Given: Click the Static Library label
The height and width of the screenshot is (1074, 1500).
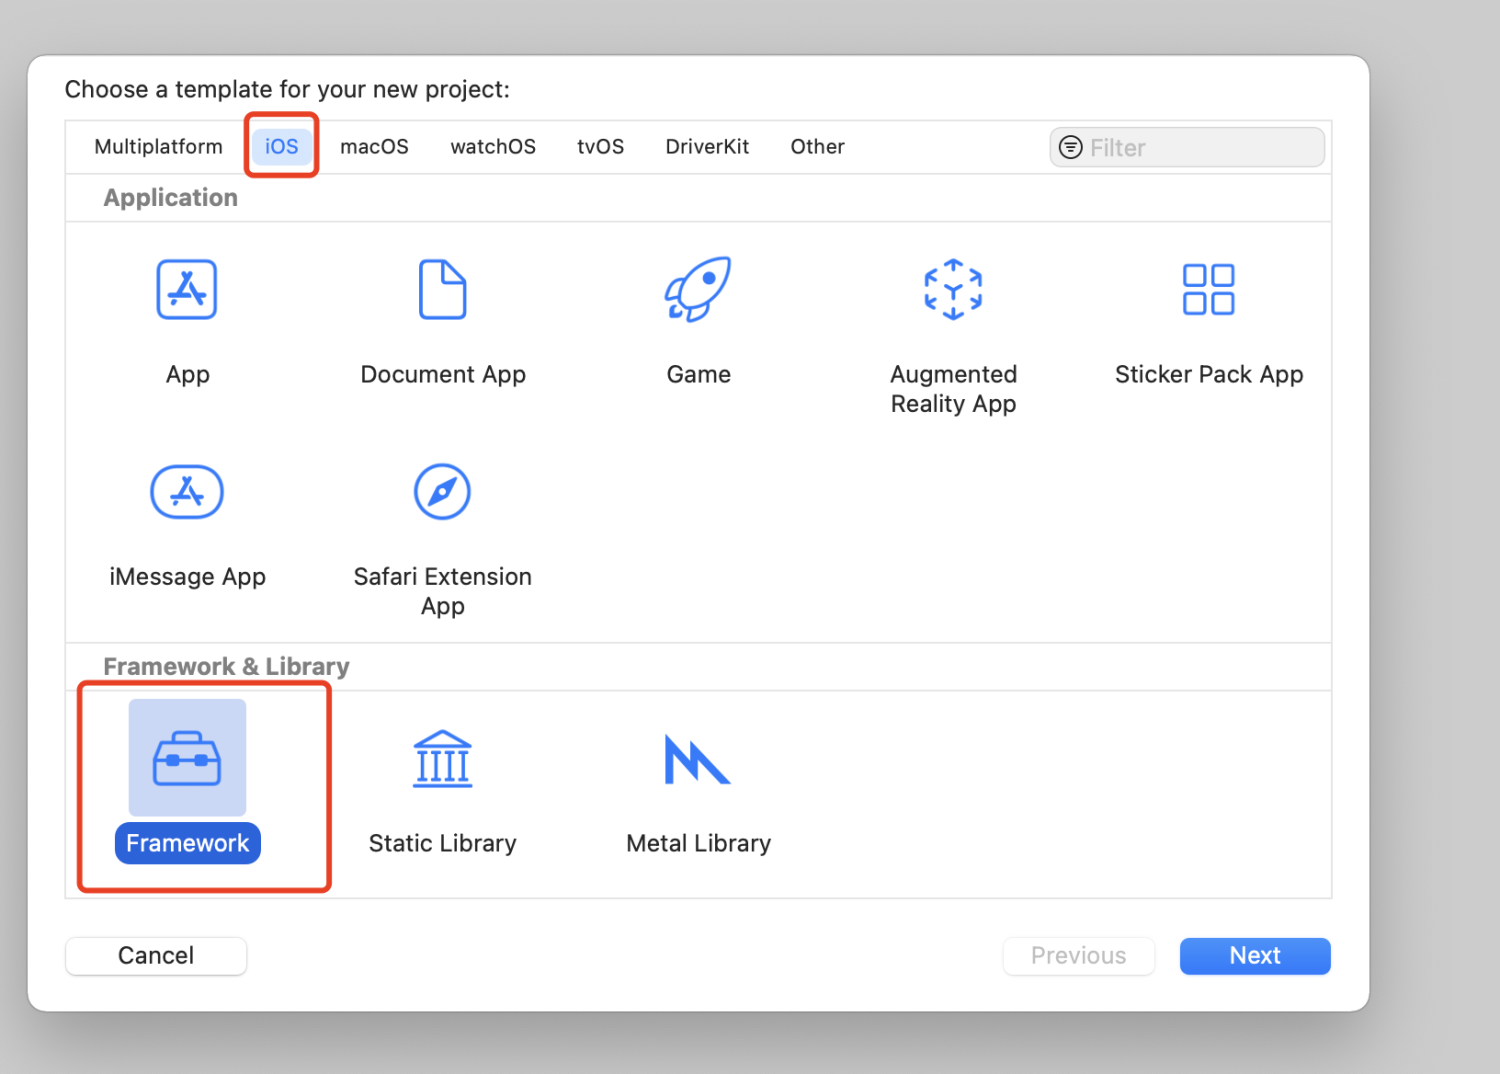Looking at the screenshot, I should point(442,843).
